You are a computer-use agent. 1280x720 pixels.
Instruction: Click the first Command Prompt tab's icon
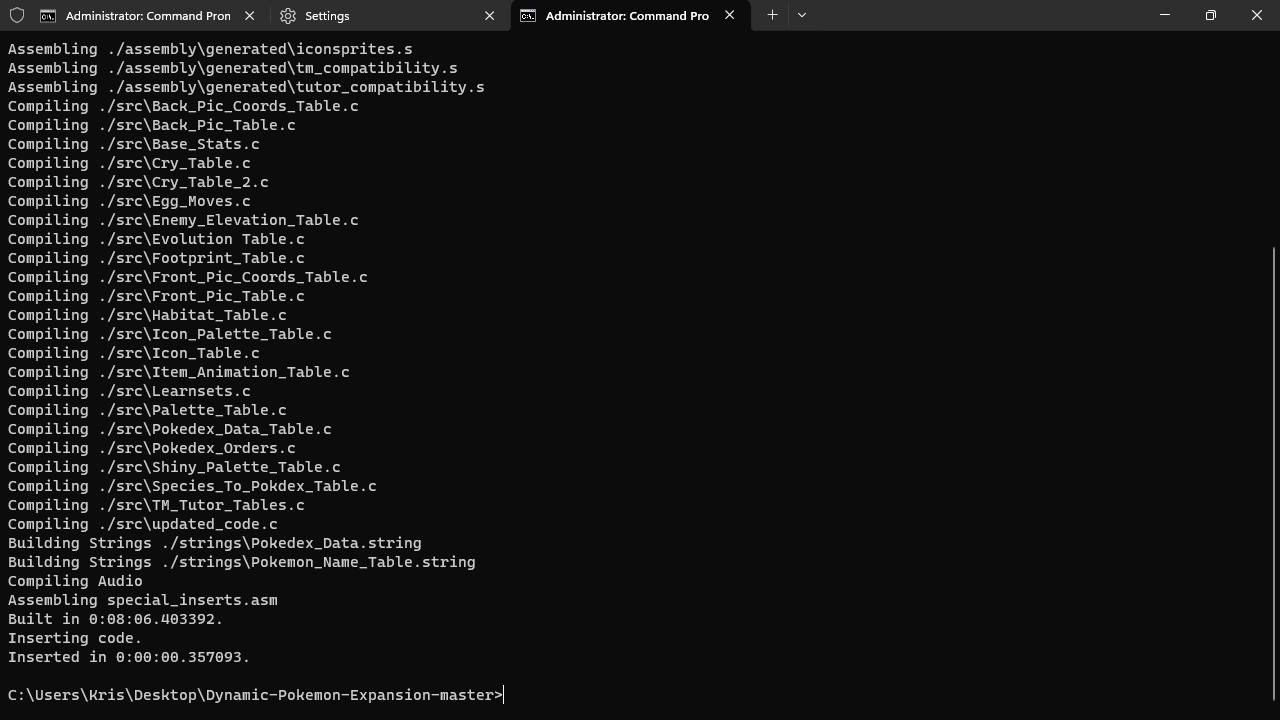(48, 16)
